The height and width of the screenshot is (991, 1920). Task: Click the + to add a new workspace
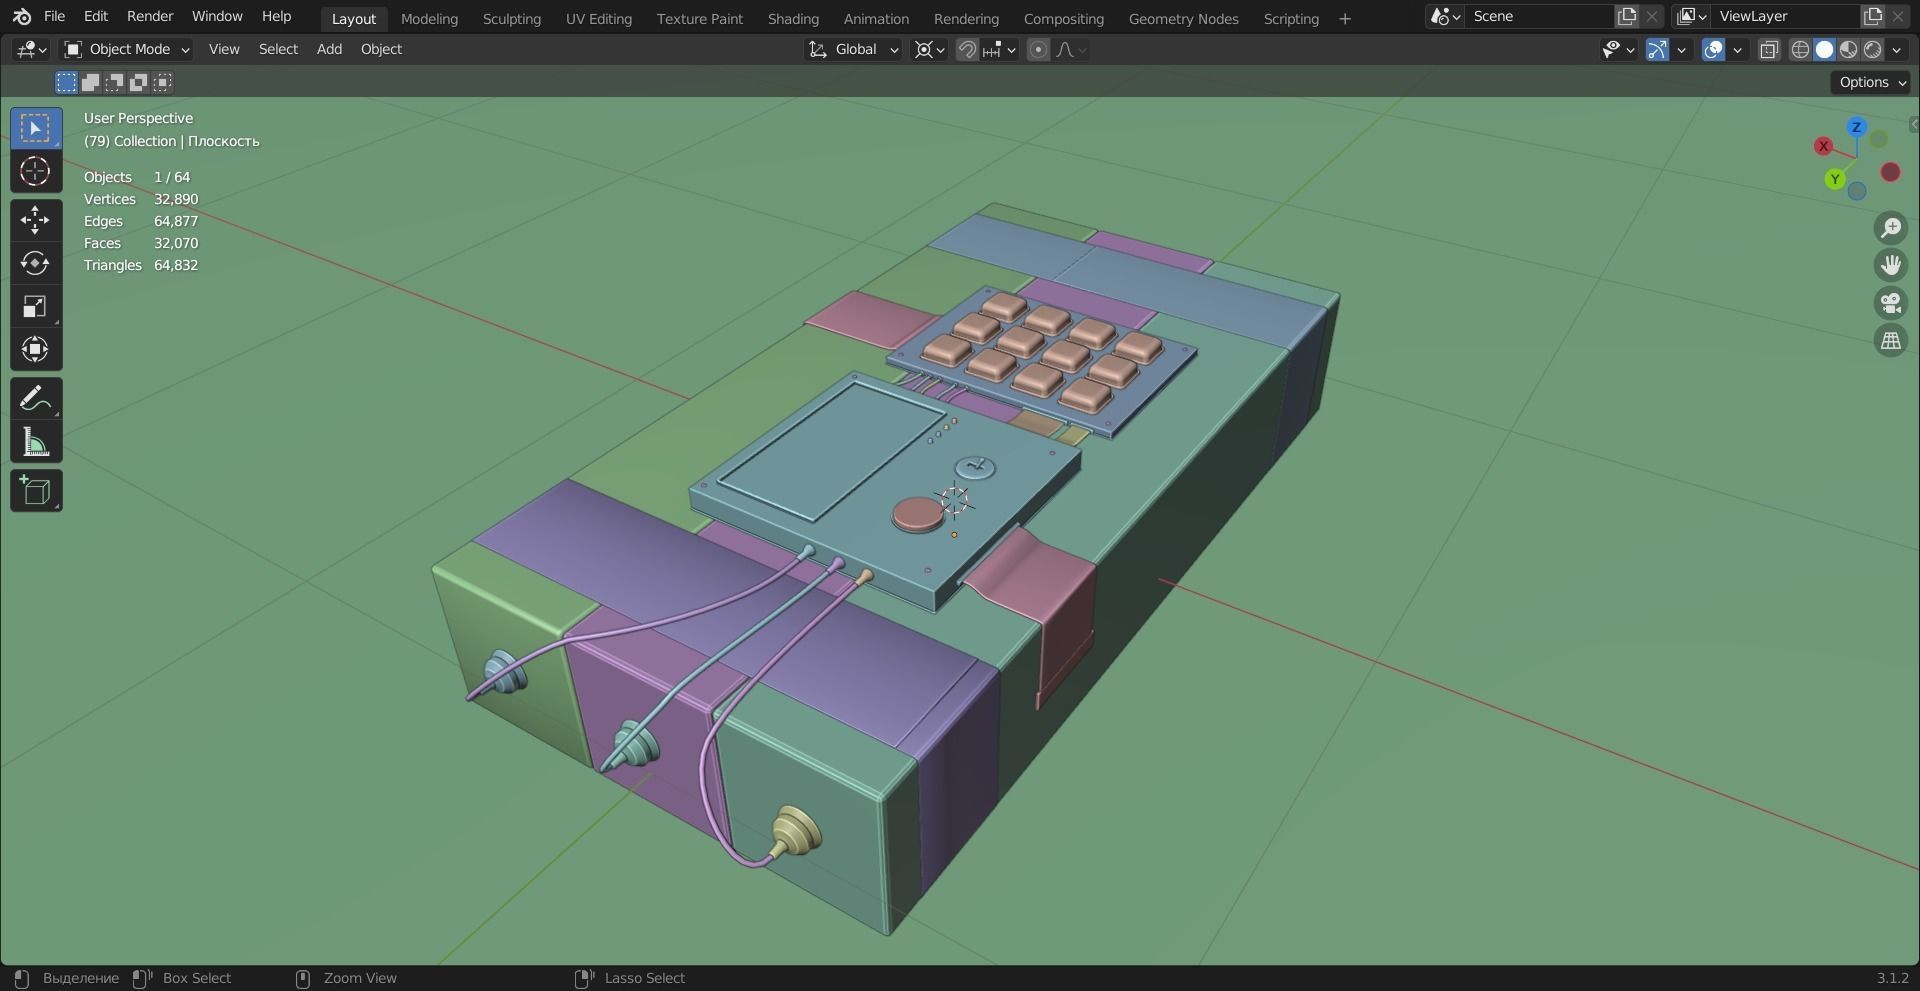(x=1344, y=18)
